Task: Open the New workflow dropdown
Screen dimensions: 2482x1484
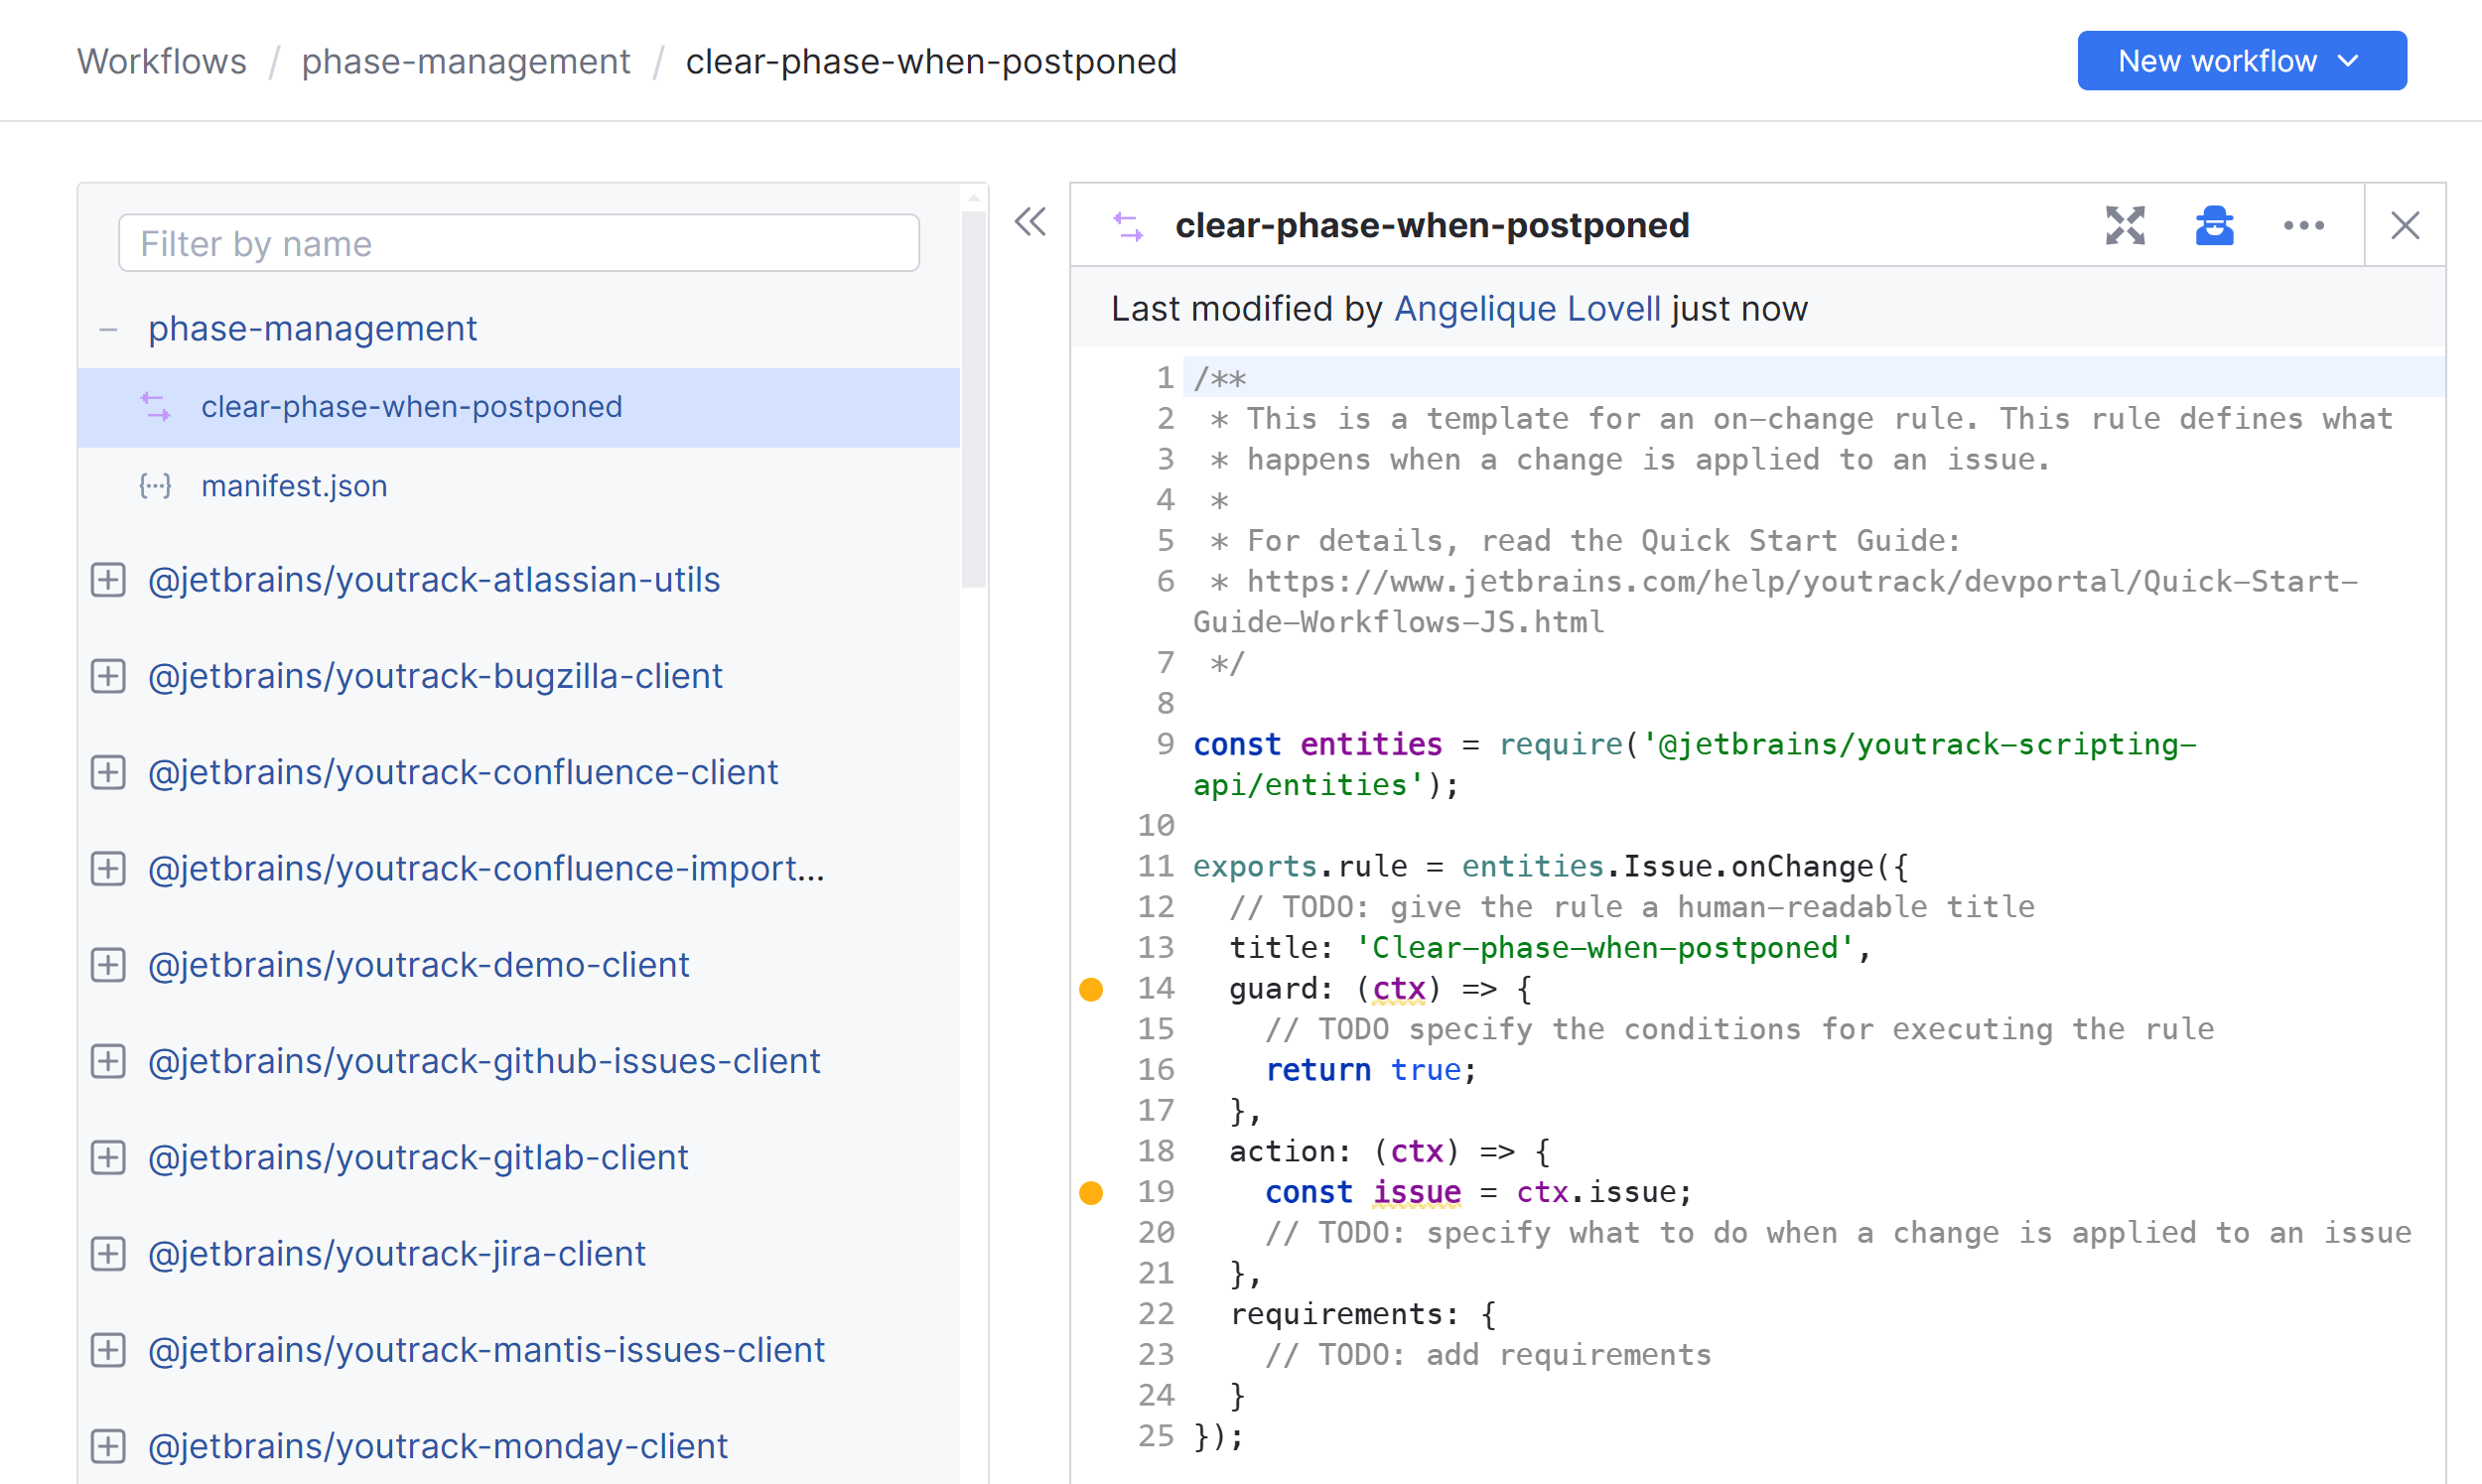Action: [2241, 61]
